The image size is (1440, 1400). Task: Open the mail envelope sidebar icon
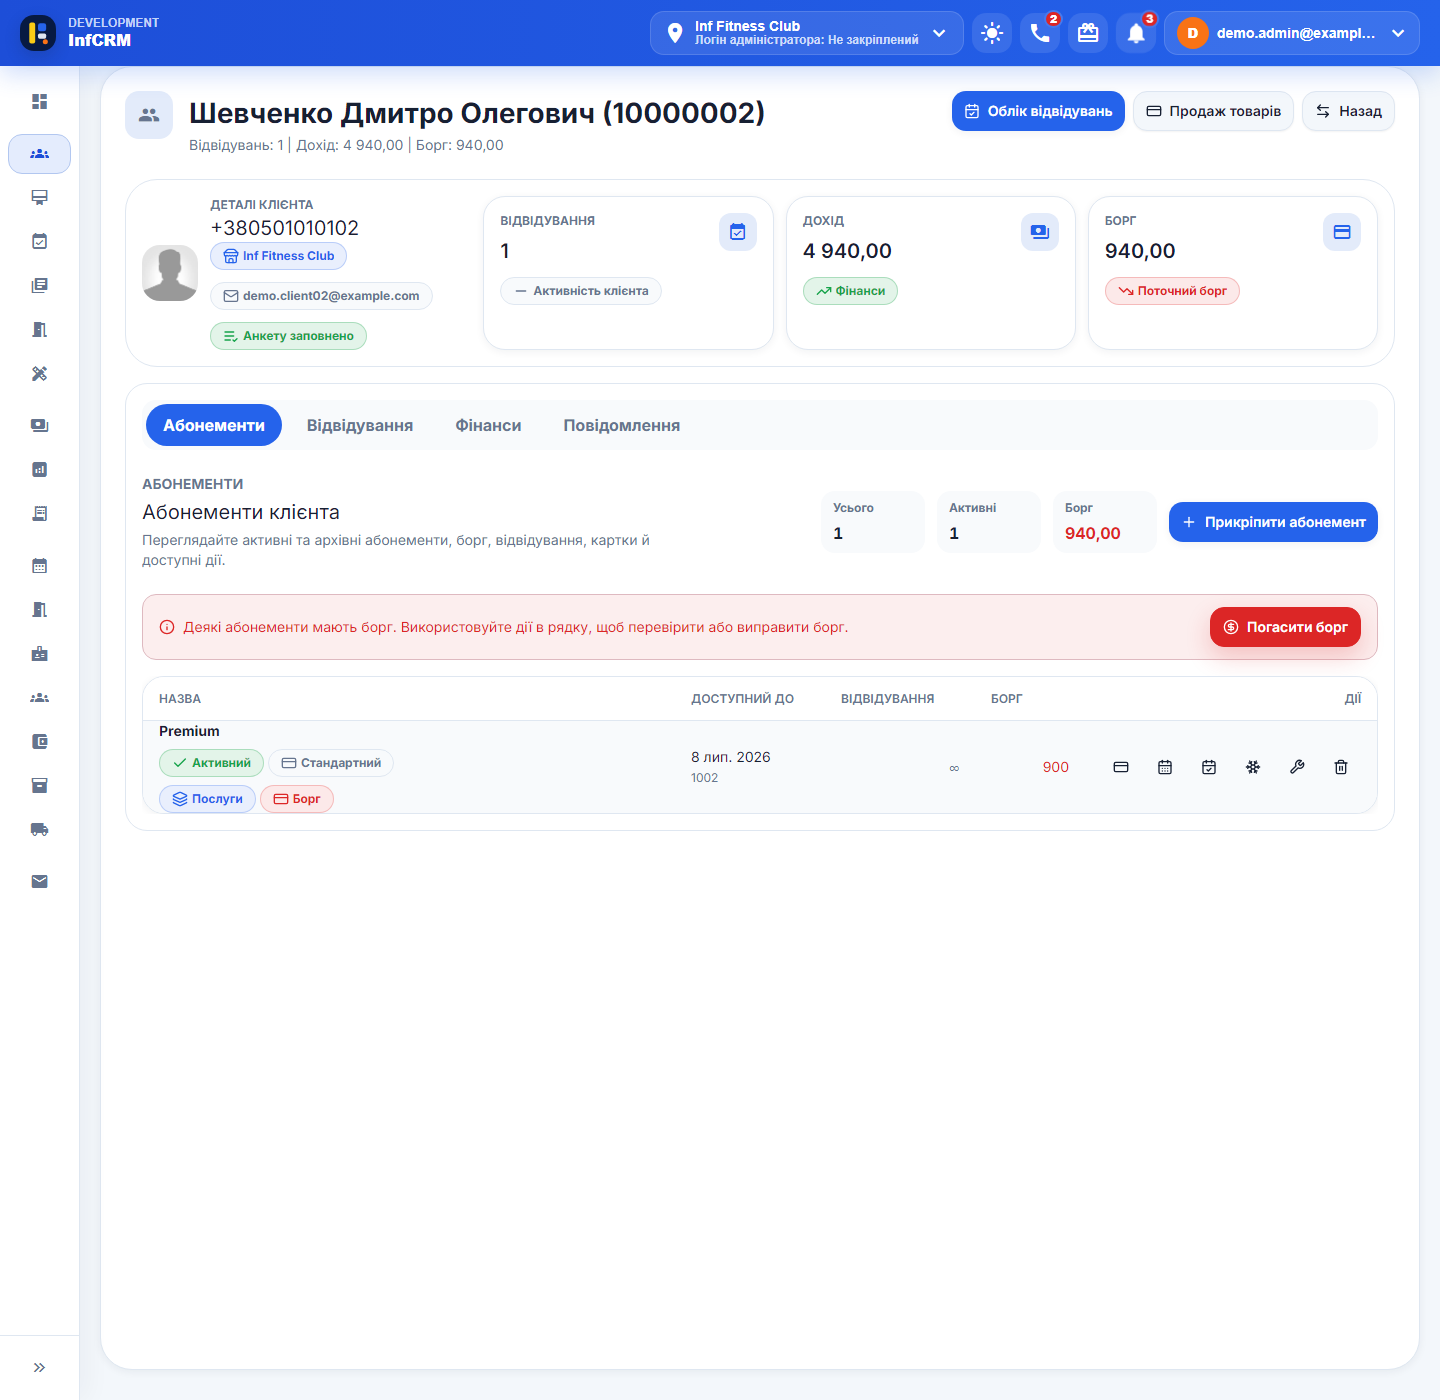coord(39,881)
